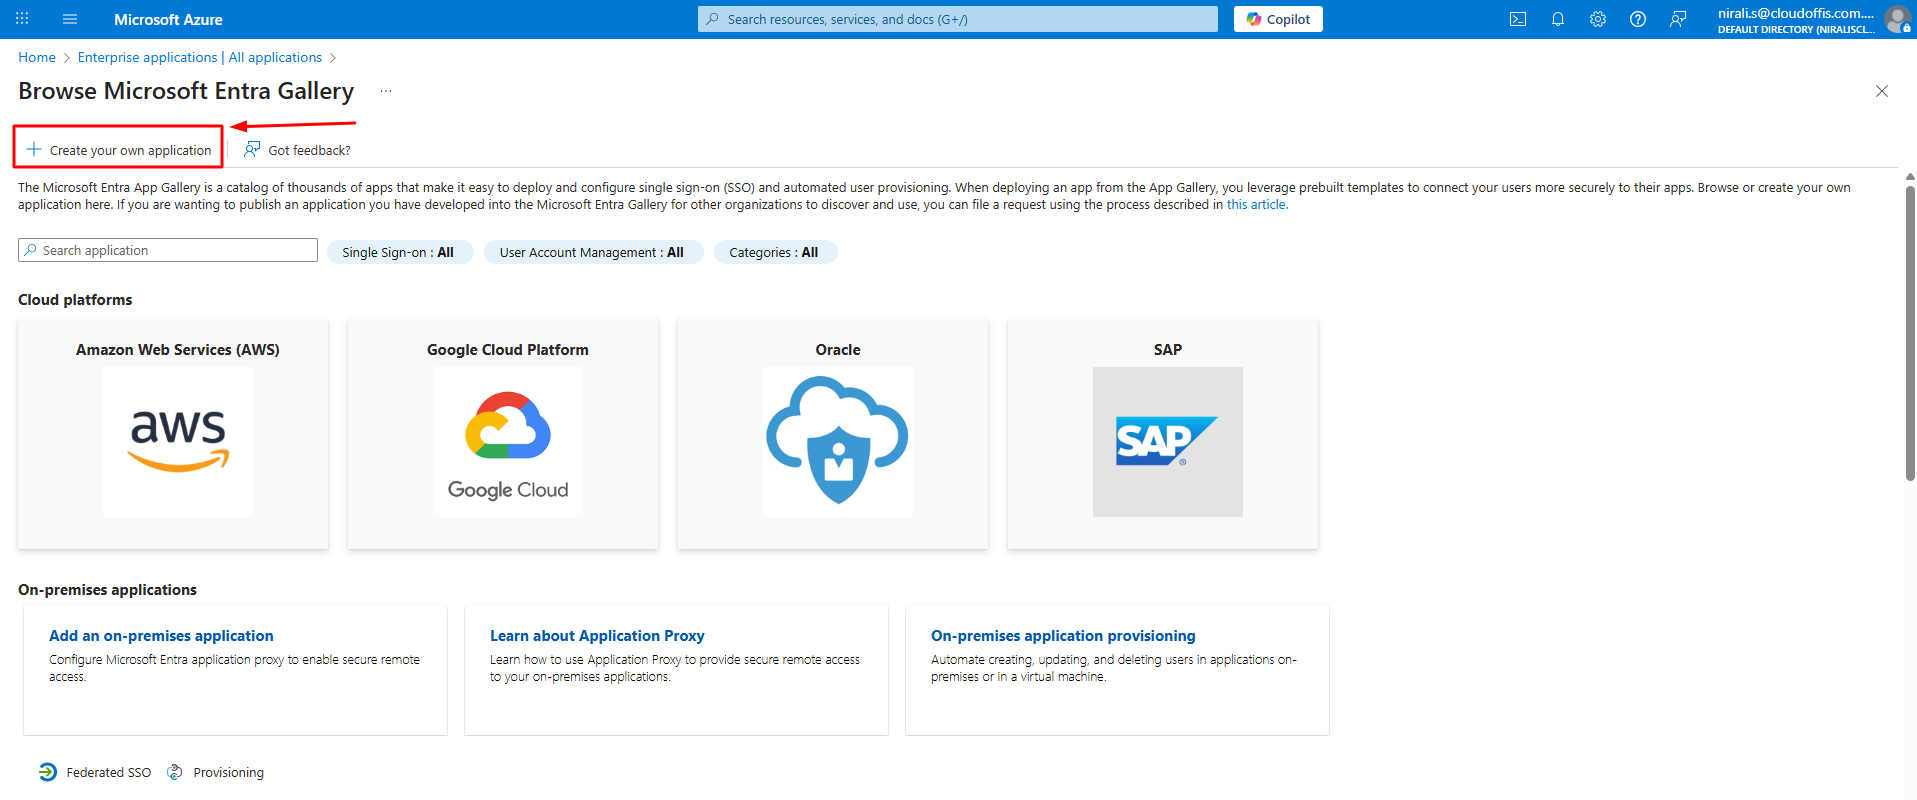Select Google Cloud Platform card title
Viewport: 1917px width, 800px height.
[x=508, y=350]
